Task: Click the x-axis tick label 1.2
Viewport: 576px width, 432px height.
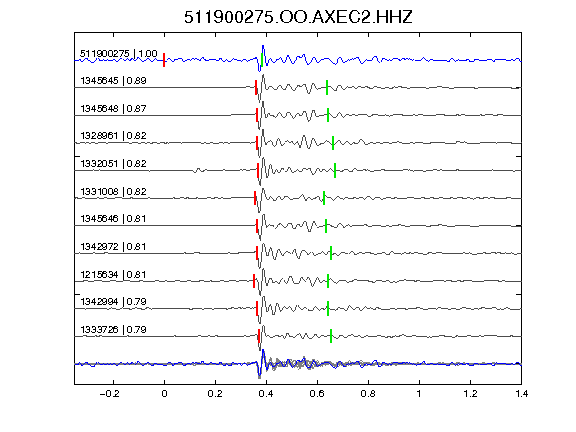Action: (470, 394)
